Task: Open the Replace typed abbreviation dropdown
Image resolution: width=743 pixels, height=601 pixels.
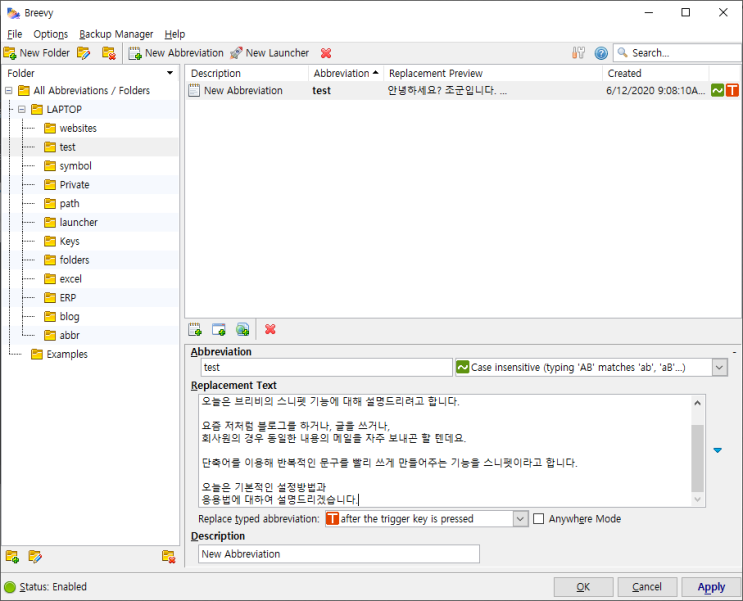Action: coord(520,519)
